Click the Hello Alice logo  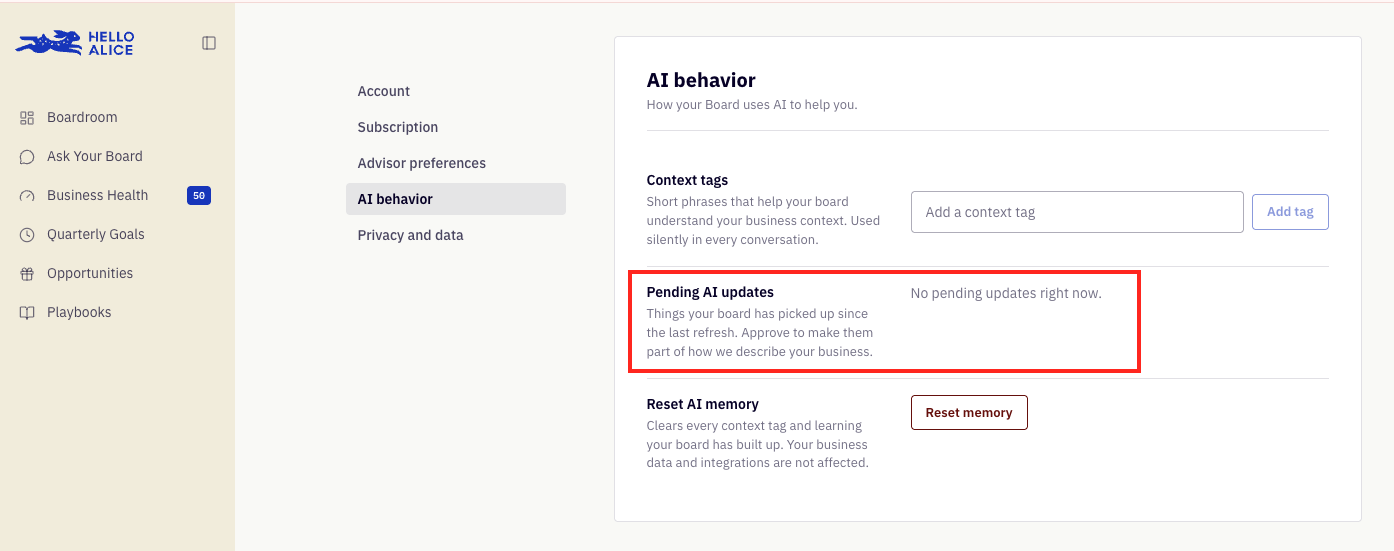point(75,43)
